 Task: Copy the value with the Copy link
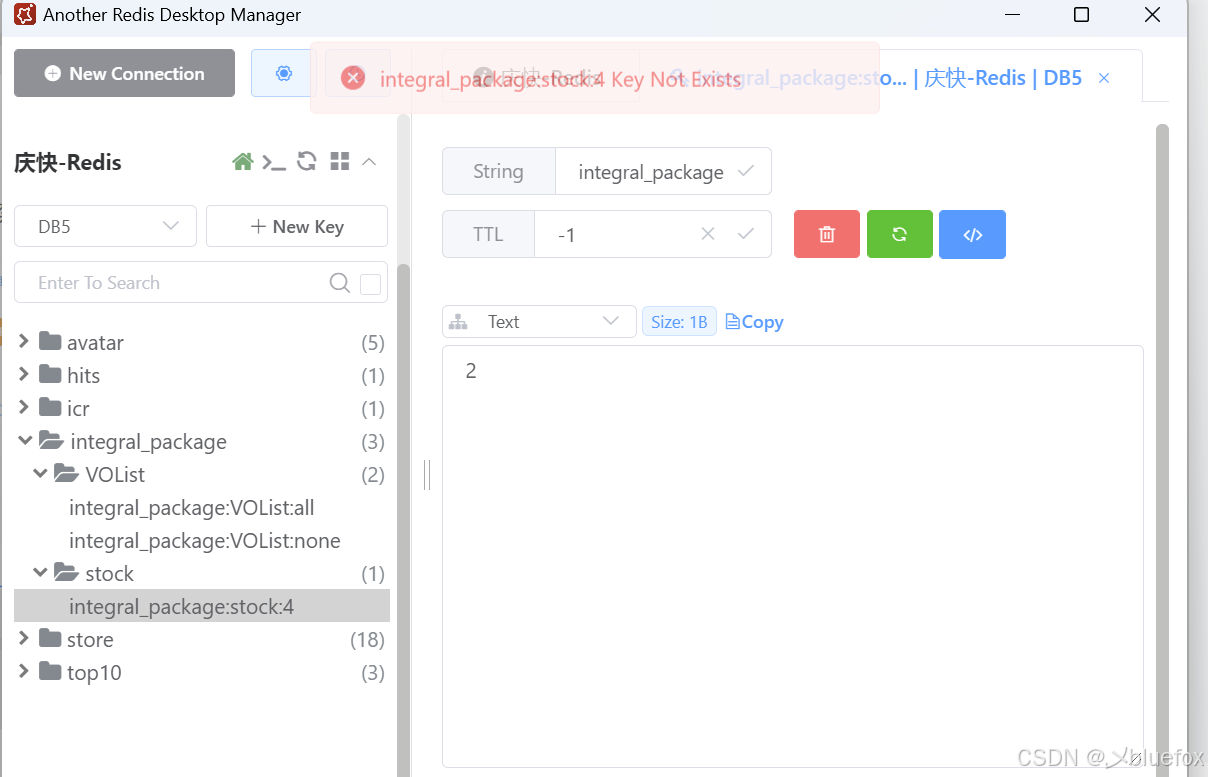(754, 322)
